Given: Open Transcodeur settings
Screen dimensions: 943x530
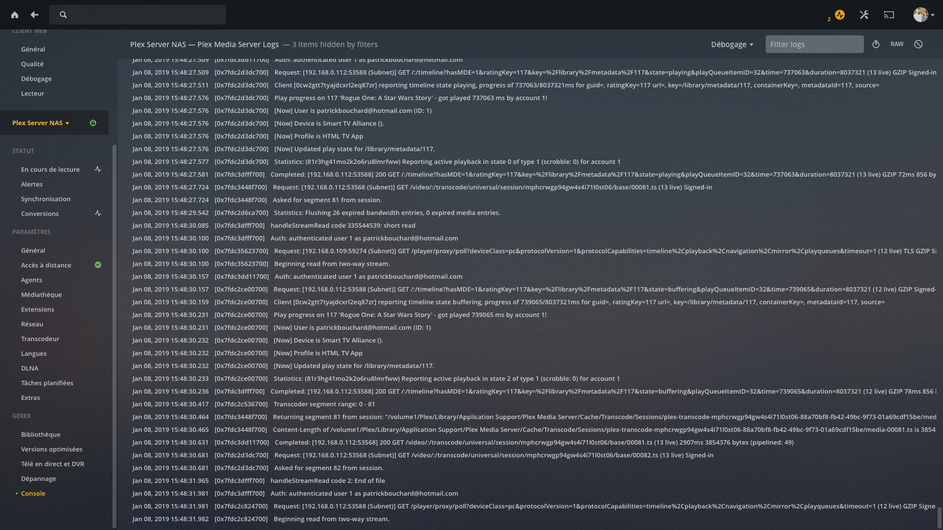Looking at the screenshot, I should [x=40, y=339].
